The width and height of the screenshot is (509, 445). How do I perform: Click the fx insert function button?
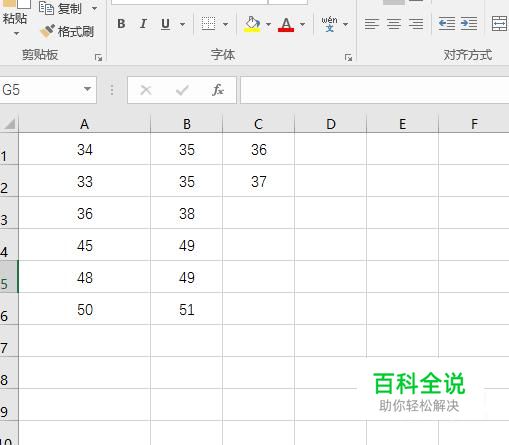point(218,90)
